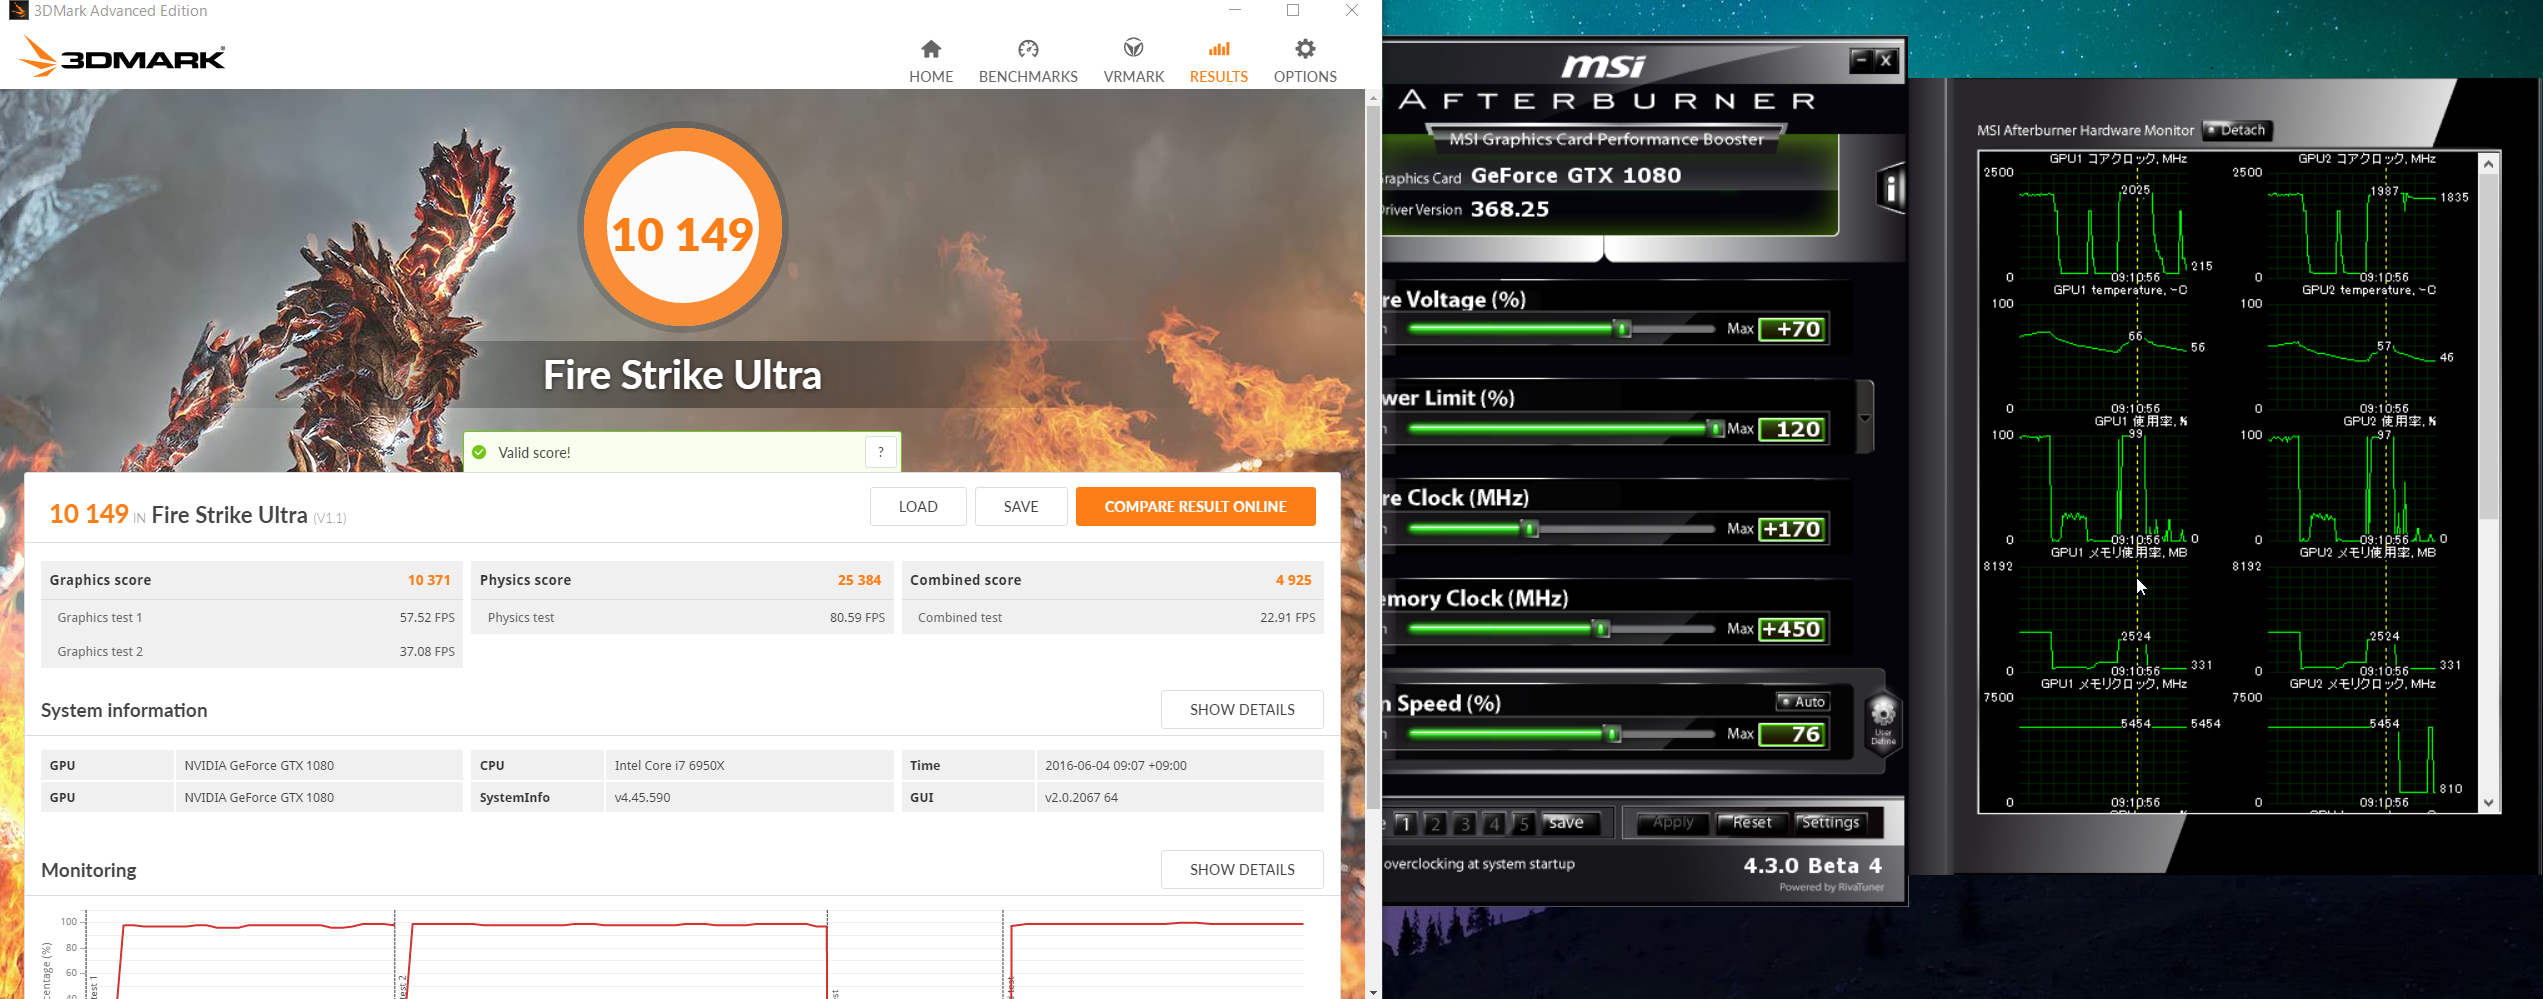This screenshot has width=2543, height=999.
Task: Select Afterburner profile slot 4
Action: (1494, 823)
